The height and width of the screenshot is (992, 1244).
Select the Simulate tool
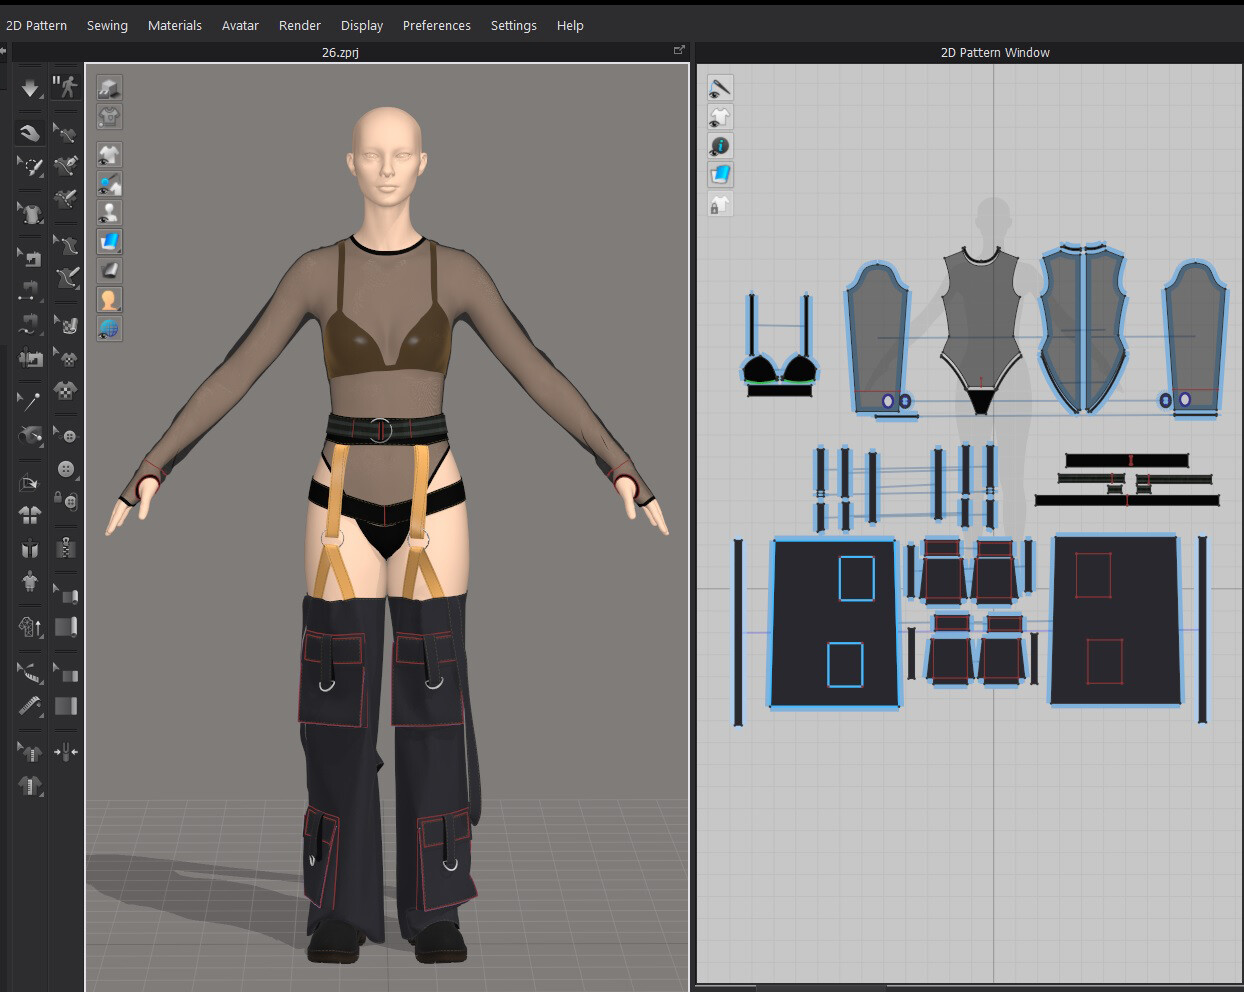29,88
